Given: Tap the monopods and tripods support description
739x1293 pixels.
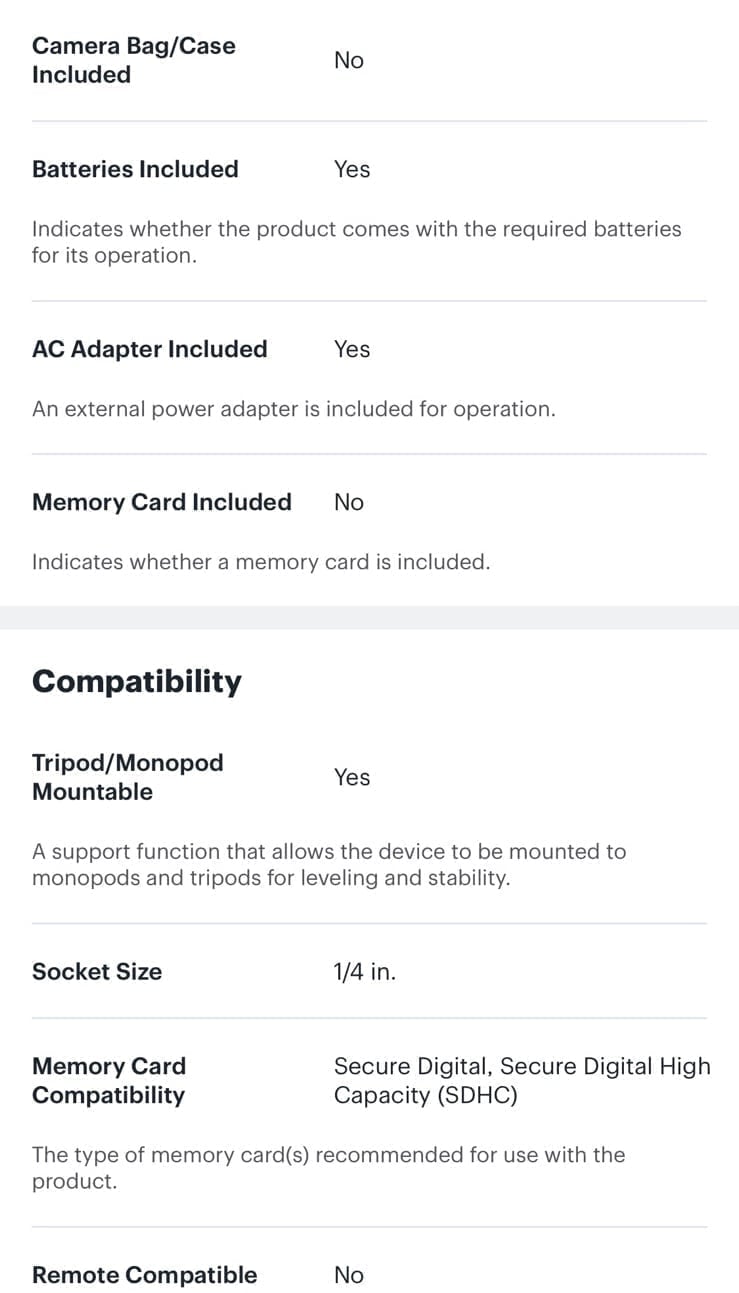Looking at the screenshot, I should [x=329, y=865].
